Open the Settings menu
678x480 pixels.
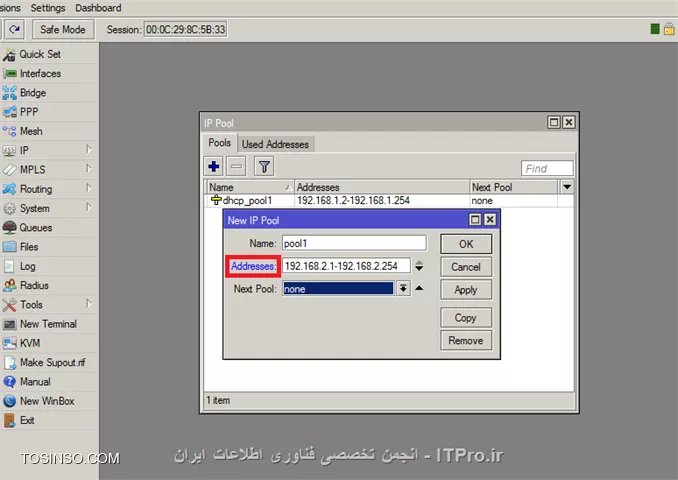click(48, 8)
